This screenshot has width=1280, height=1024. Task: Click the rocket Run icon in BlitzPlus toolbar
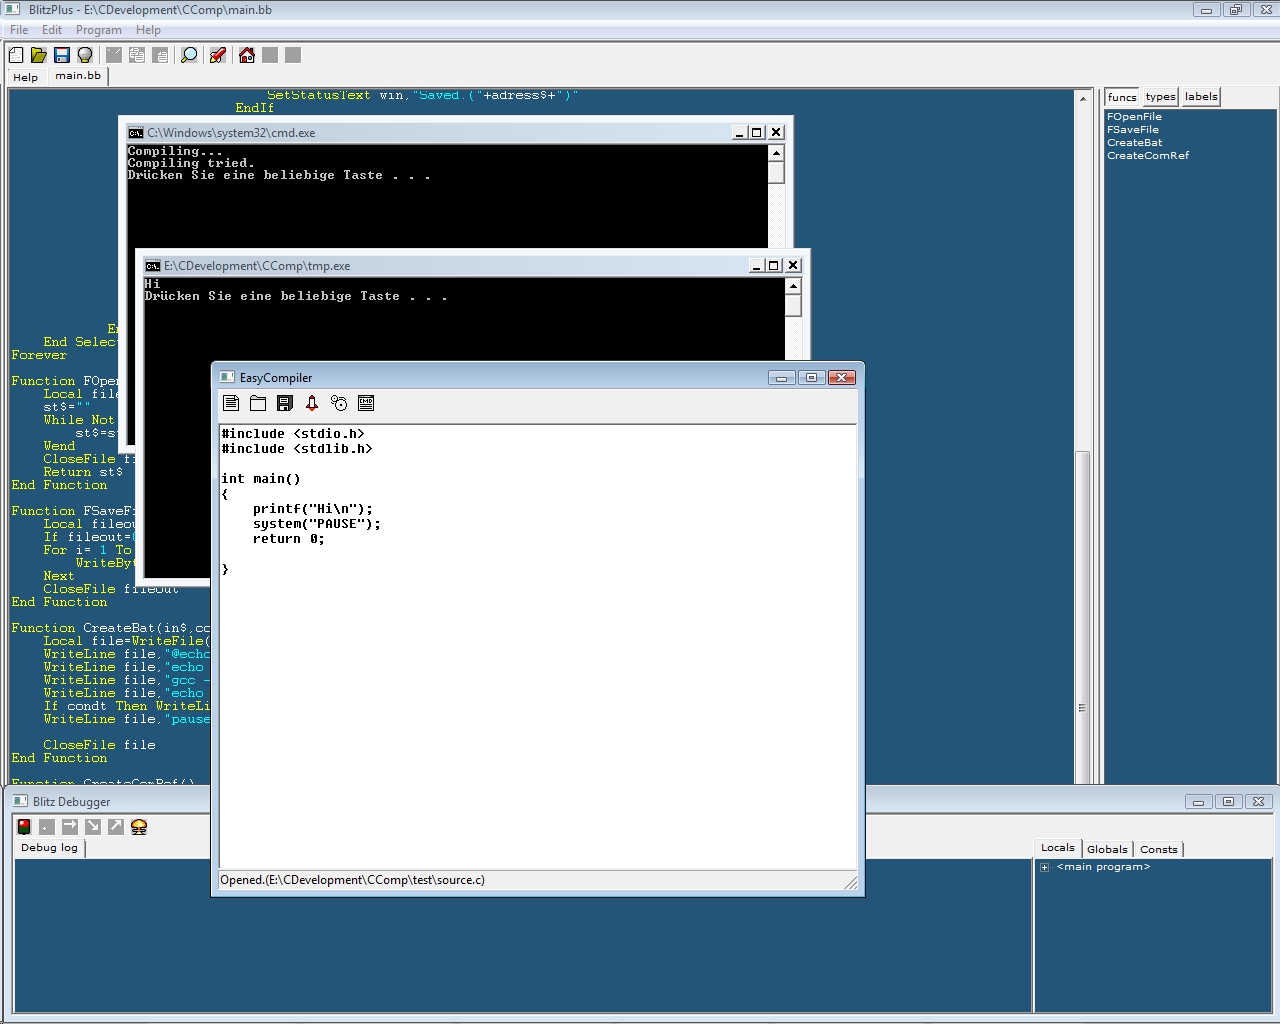[x=218, y=55]
